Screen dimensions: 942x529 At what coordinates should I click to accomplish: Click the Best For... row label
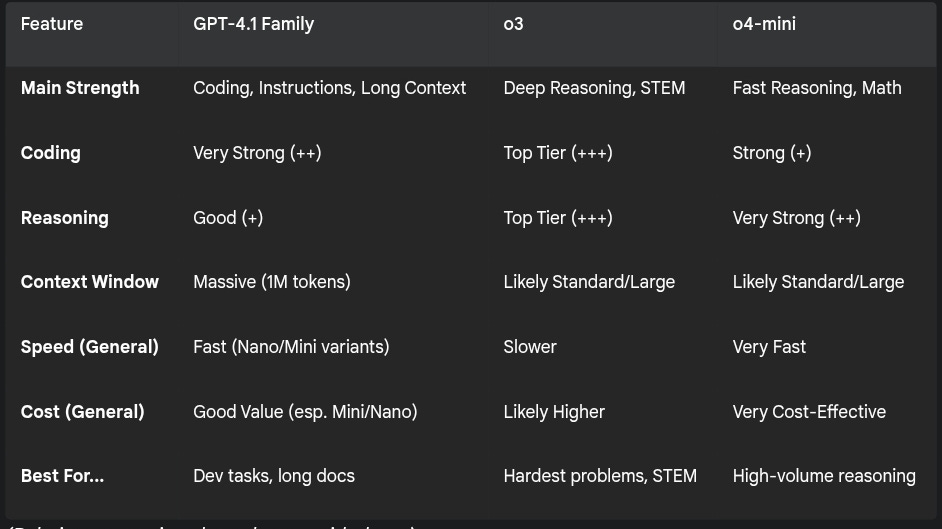click(62, 476)
